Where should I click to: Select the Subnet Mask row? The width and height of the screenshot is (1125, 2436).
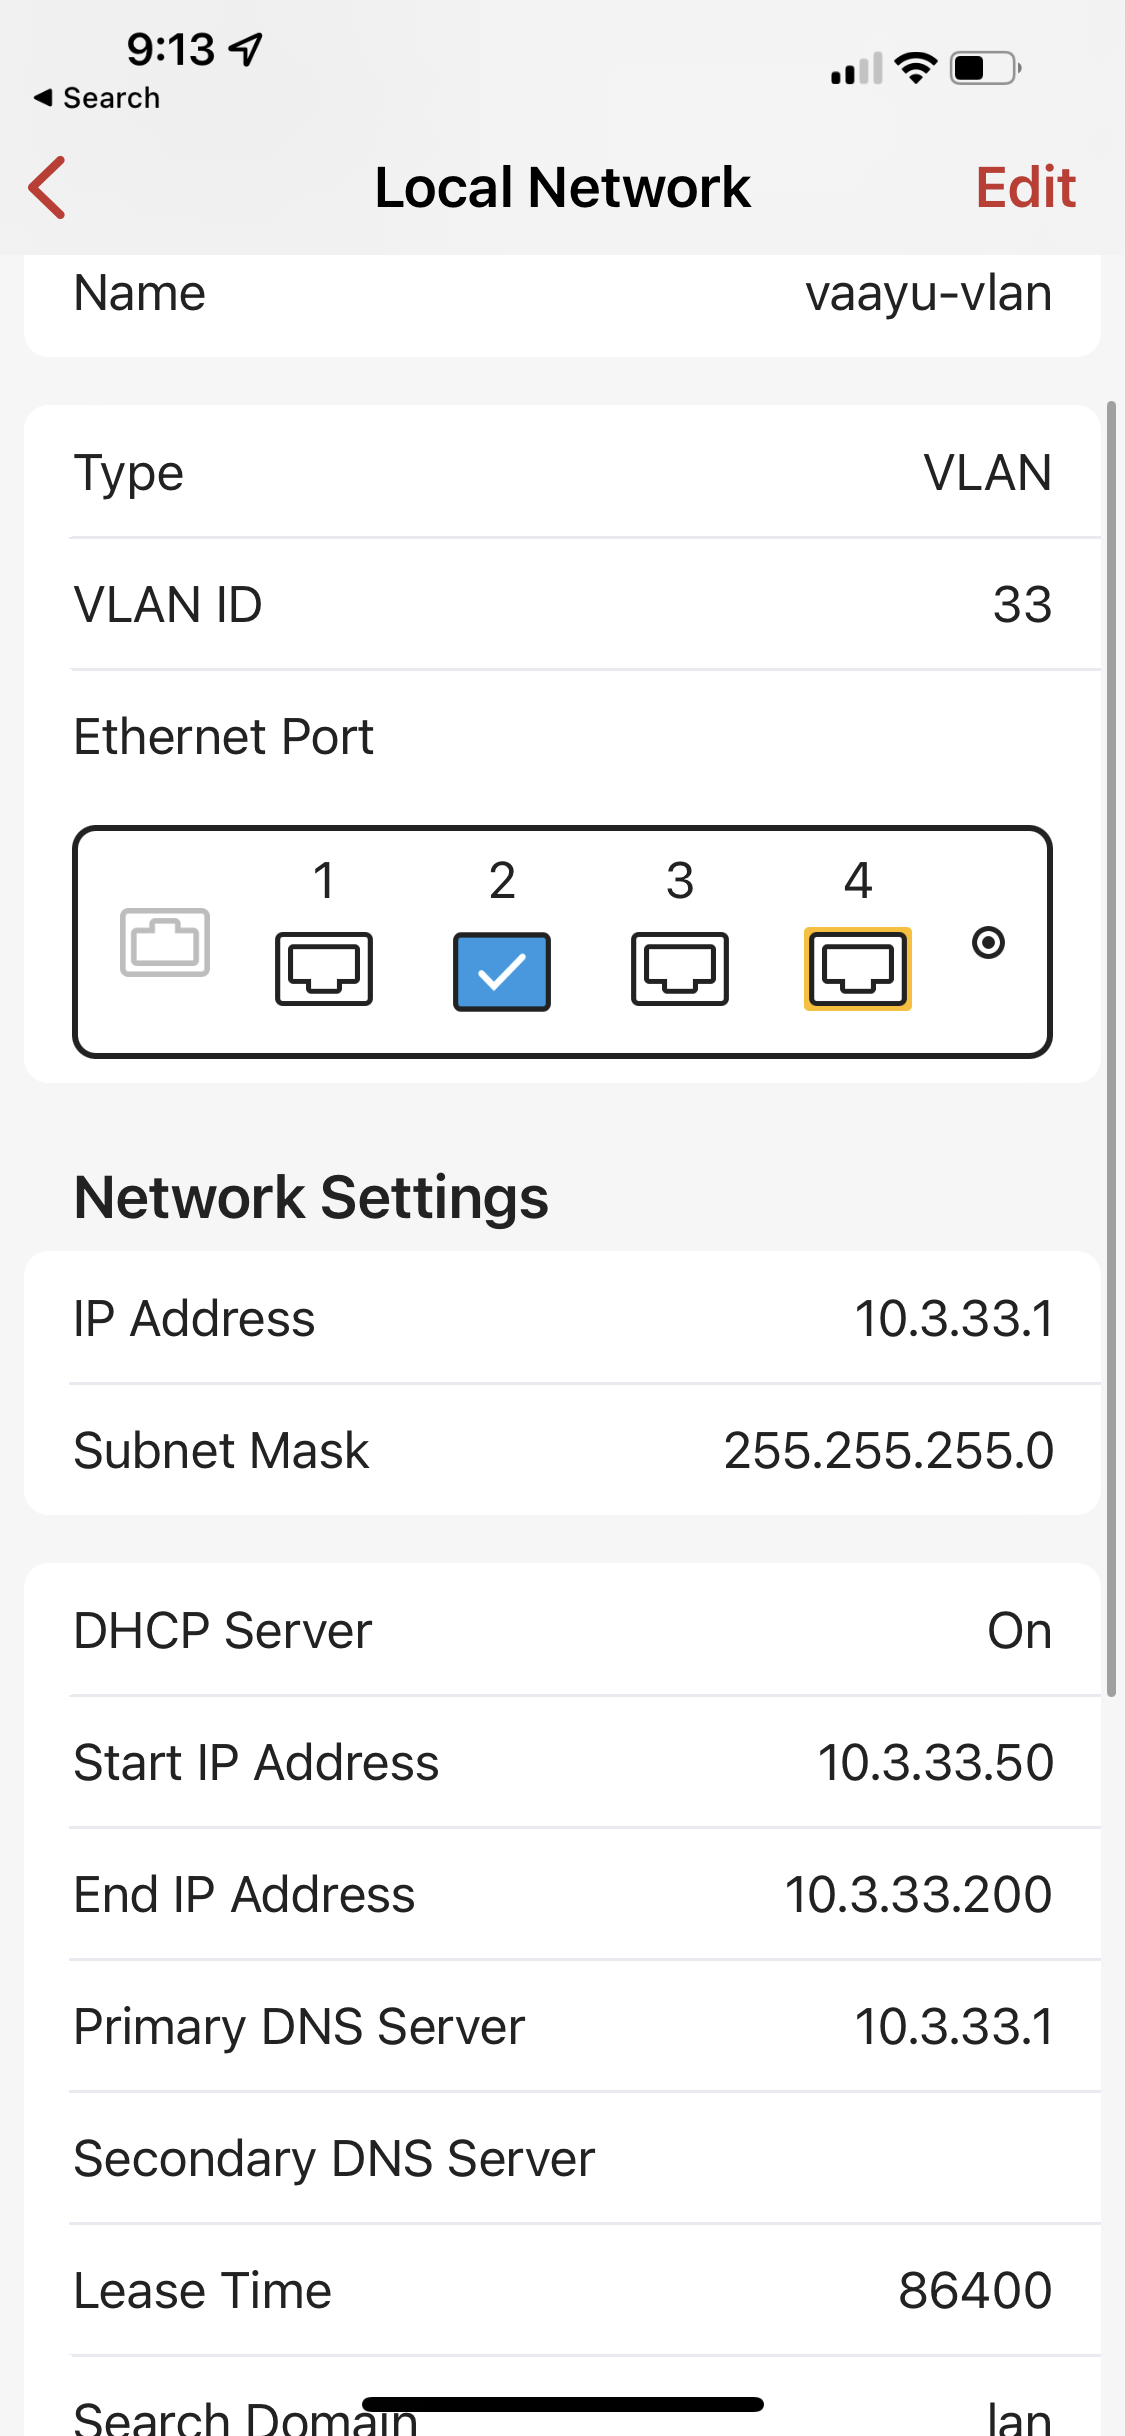(x=562, y=1450)
